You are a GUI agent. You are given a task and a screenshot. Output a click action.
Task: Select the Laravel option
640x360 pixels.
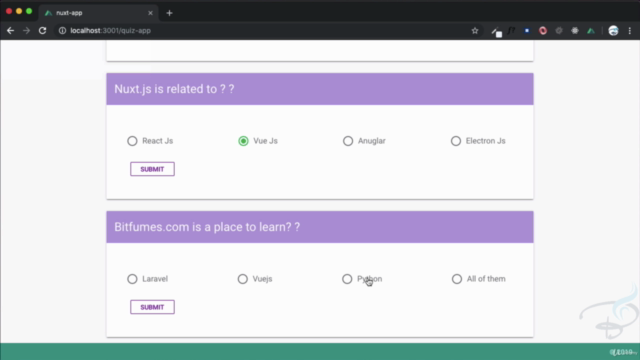(147, 279)
